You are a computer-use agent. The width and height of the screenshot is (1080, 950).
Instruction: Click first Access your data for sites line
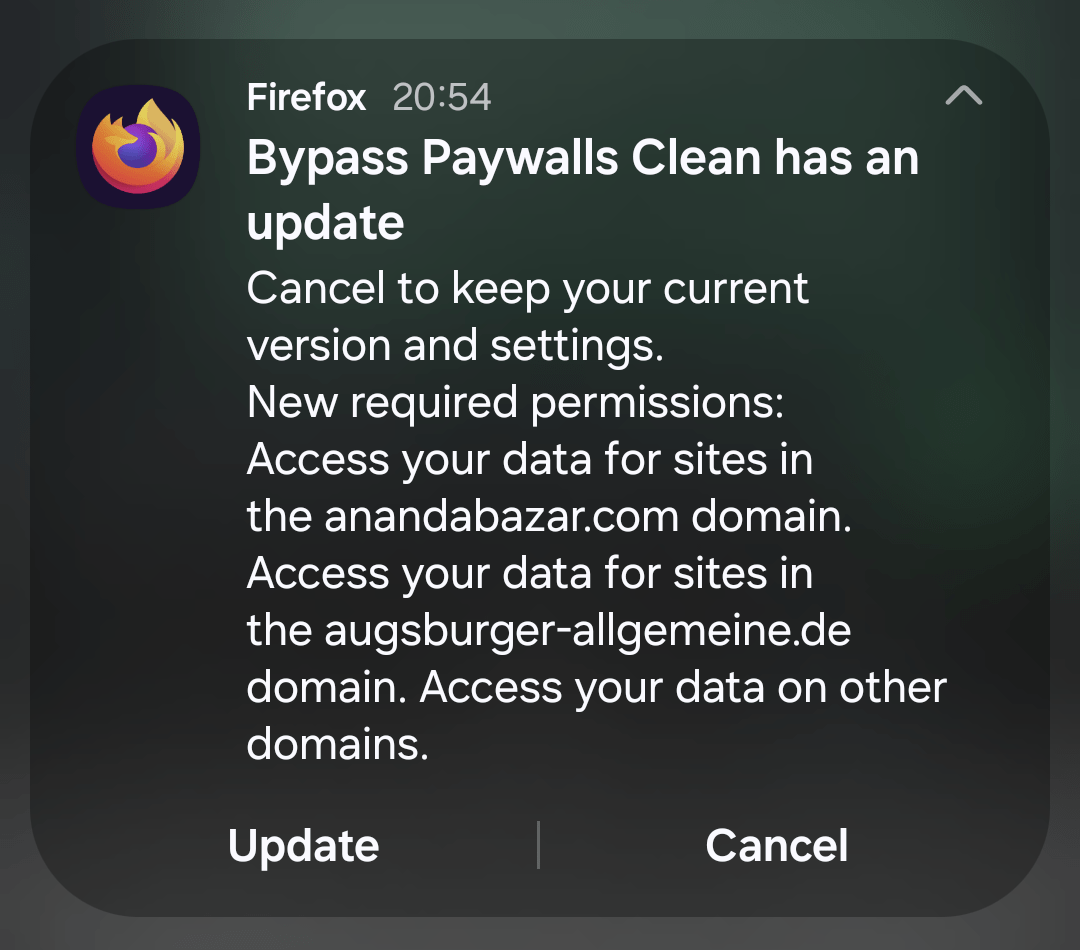tap(530, 459)
